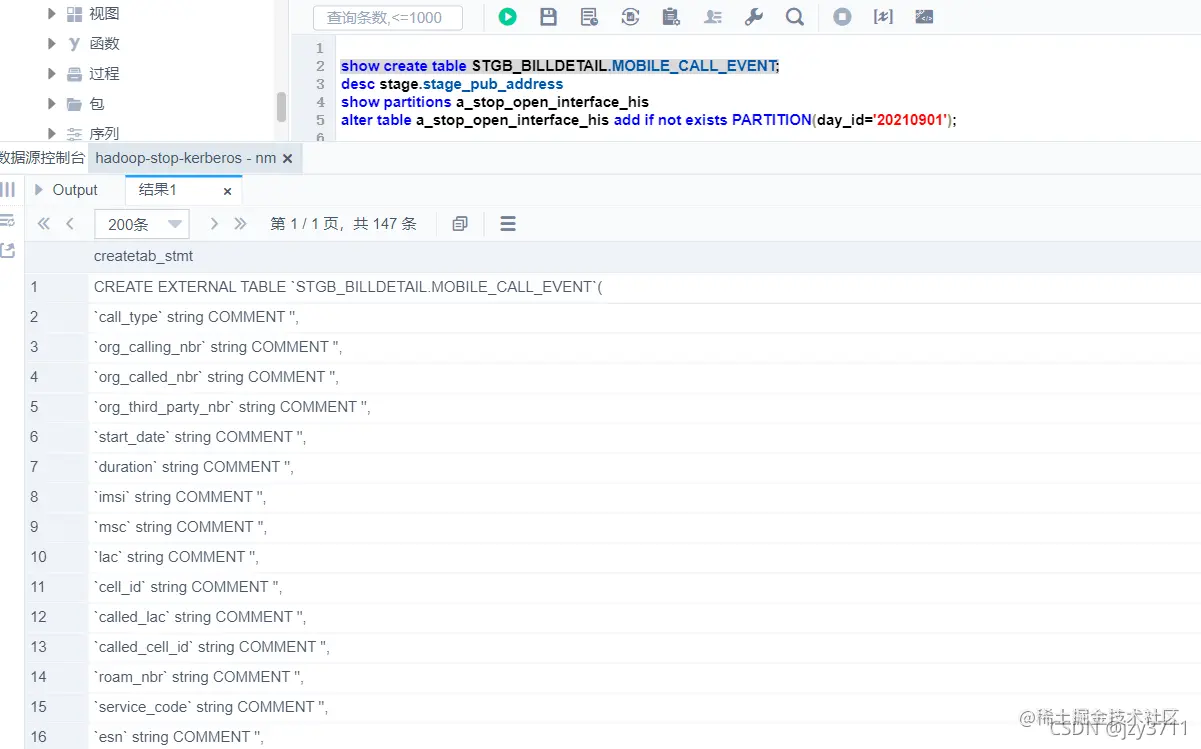Screen dimensions: 1201x749
Task: Click the greyed person-list toolbar icon
Action: 712,16
